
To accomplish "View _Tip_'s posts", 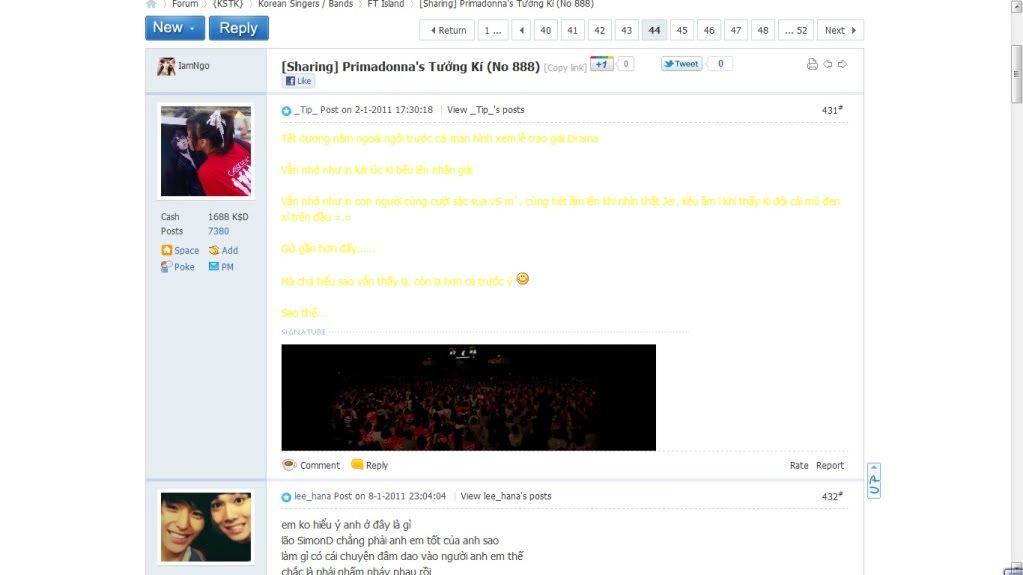I will 485,110.
